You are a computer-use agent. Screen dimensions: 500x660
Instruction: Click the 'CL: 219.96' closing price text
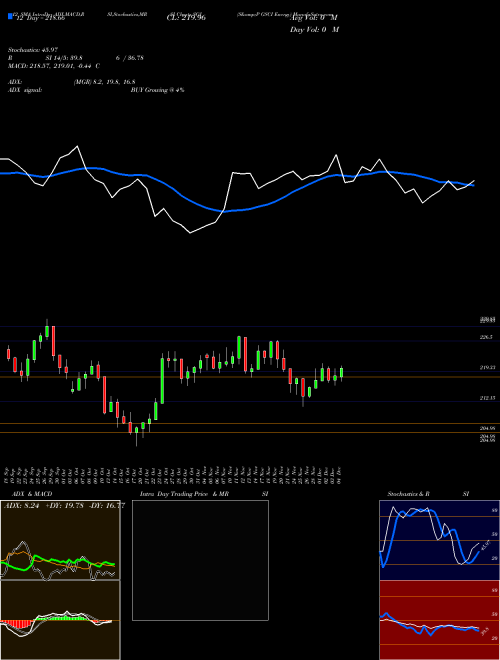point(185,19)
